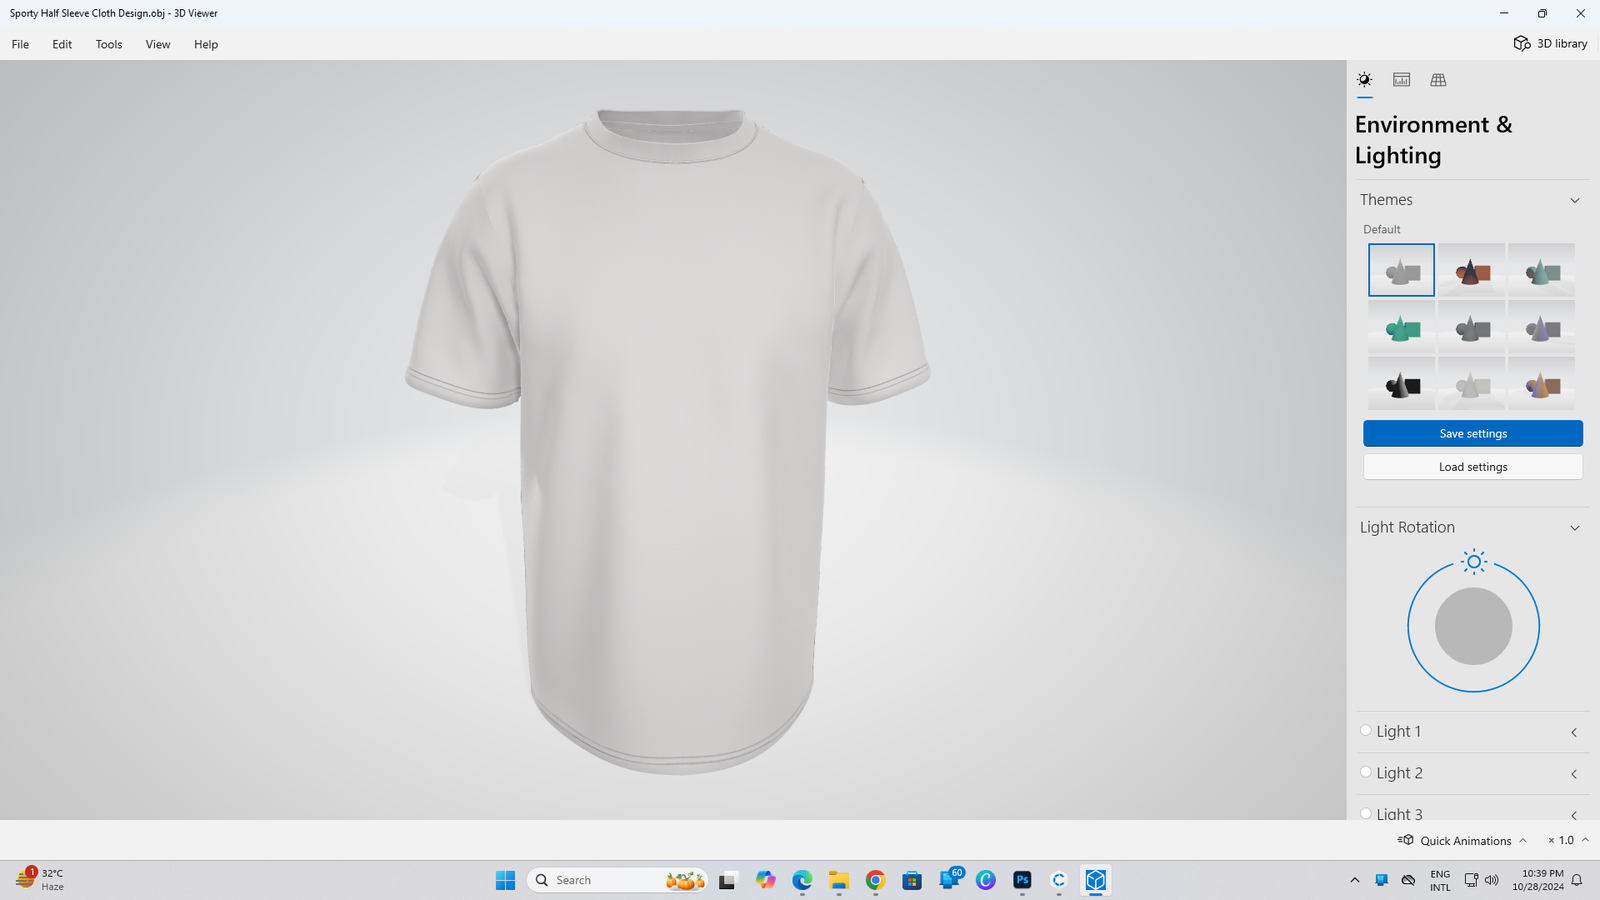Expand the Light 1 settings chevron
This screenshot has width=1600, height=900.
click(x=1574, y=732)
